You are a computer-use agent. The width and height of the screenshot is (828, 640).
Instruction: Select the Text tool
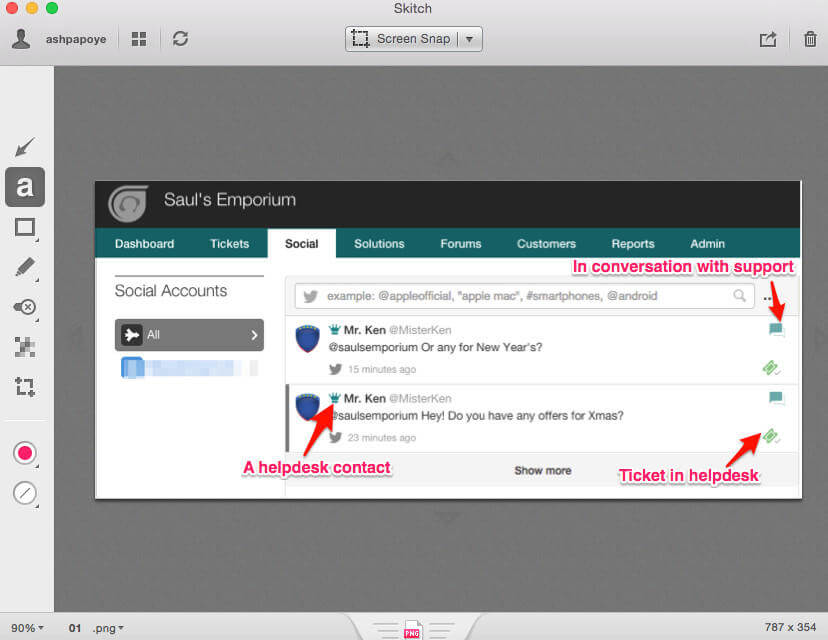25,187
